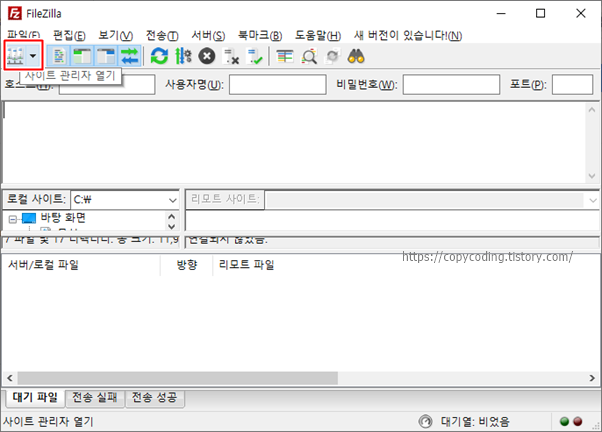Screen dimensions: 602x432
Task: Maximize the FileZilla window
Action: coord(541,13)
